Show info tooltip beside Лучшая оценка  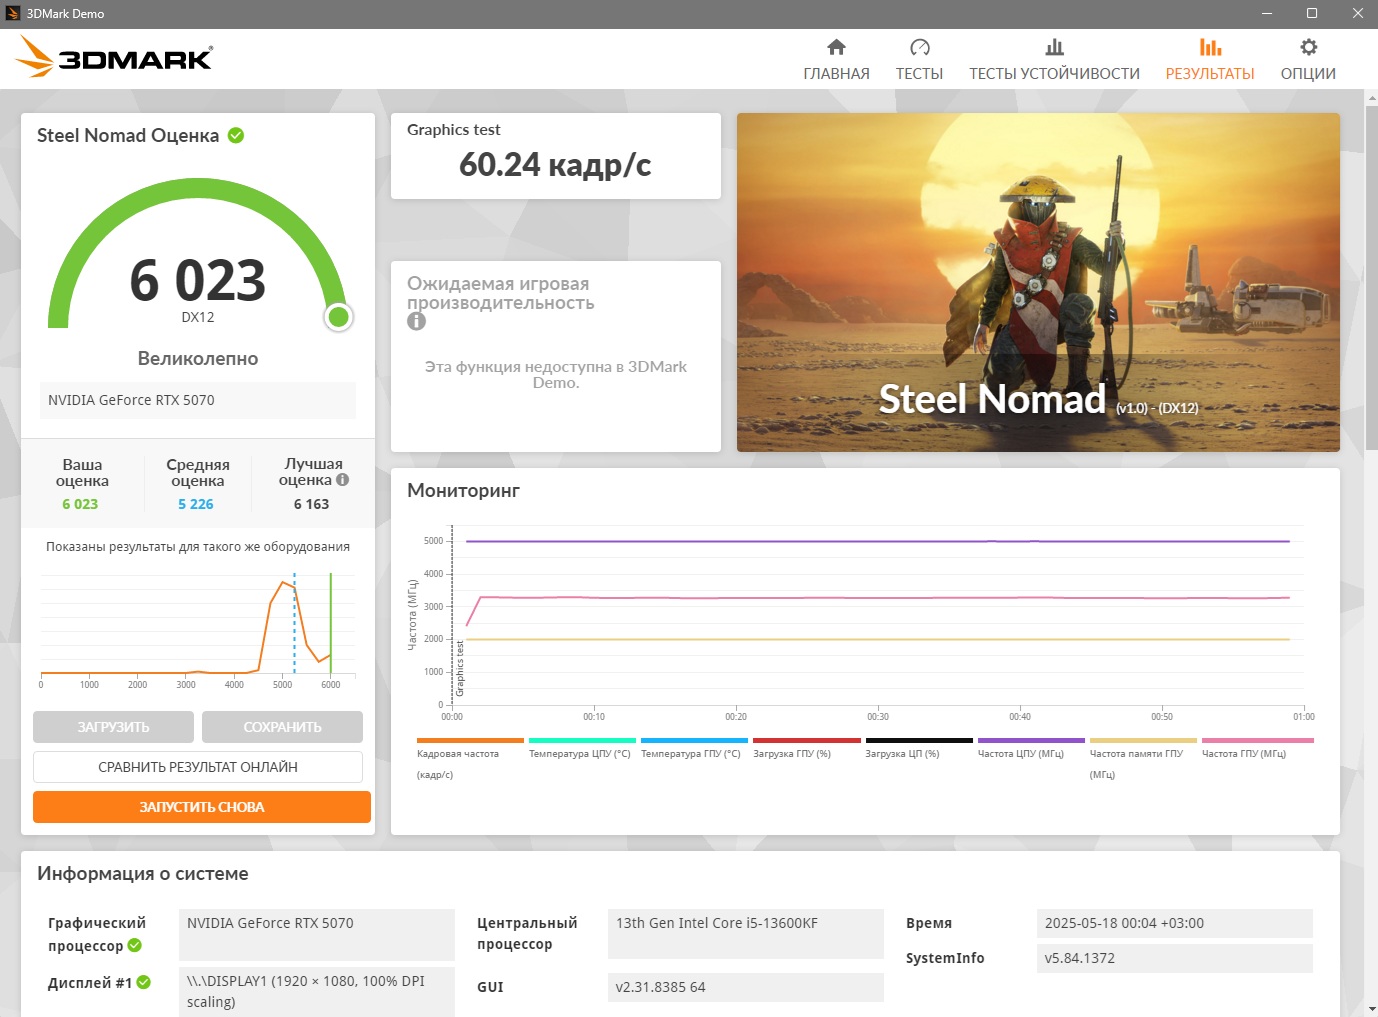343,480
